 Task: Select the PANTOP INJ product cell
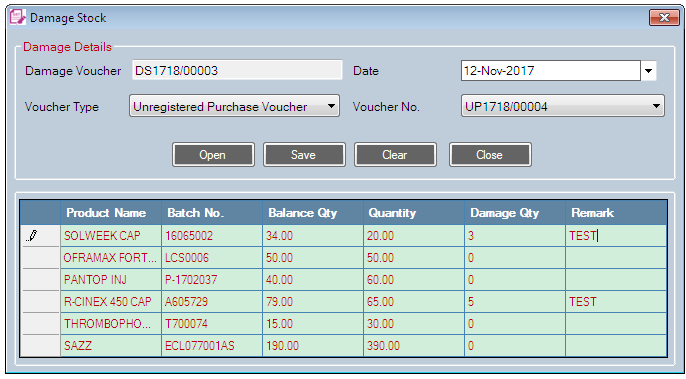pyautogui.click(x=111, y=280)
